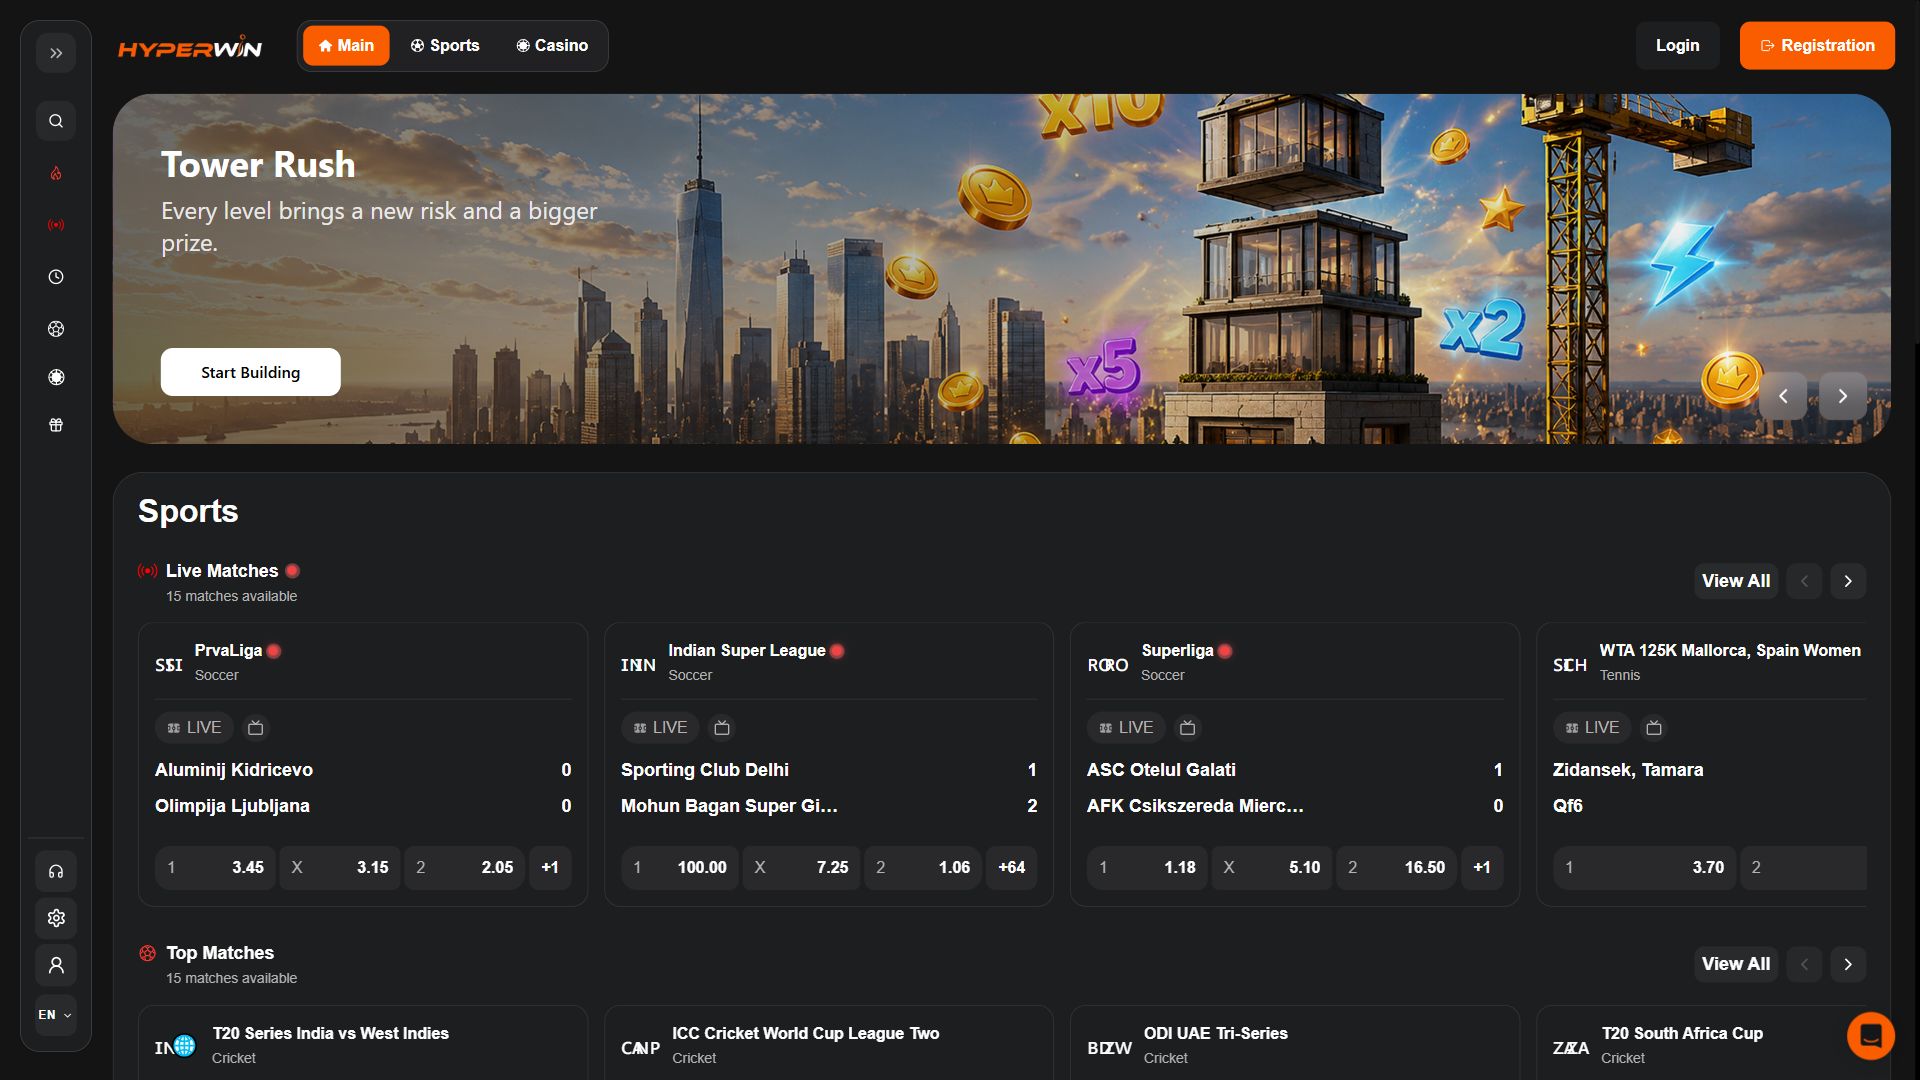
Task: Open the EN language dropdown
Action: click(56, 1015)
